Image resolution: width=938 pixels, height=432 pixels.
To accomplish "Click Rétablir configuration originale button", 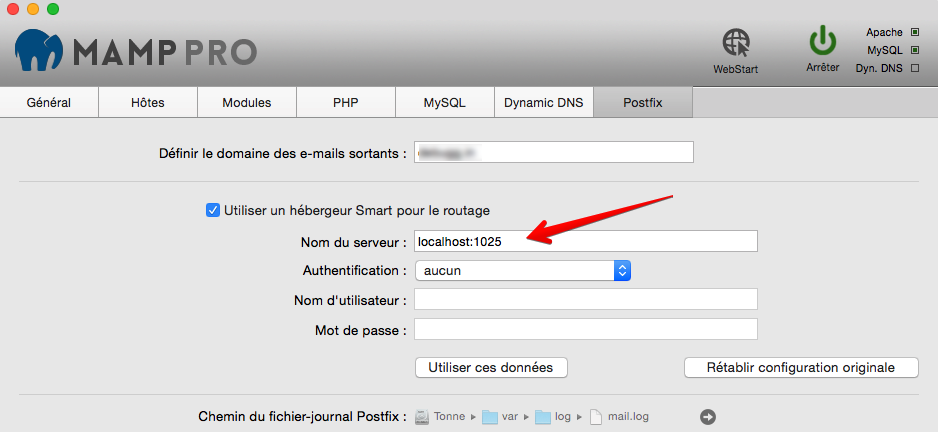I will tap(801, 367).
